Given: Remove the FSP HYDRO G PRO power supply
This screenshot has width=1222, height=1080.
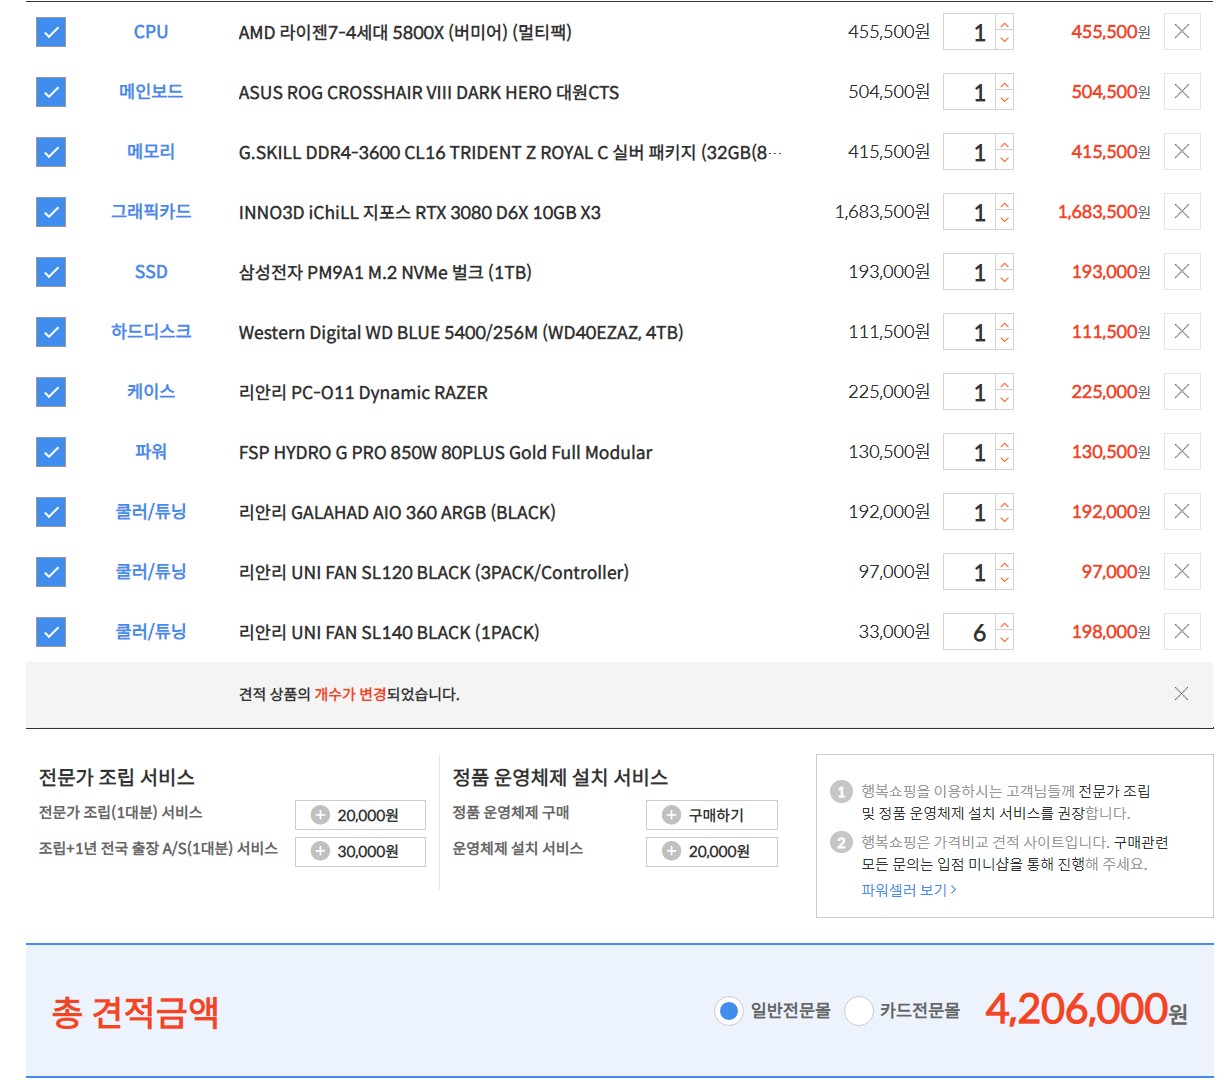Looking at the screenshot, I should coord(1182,452).
